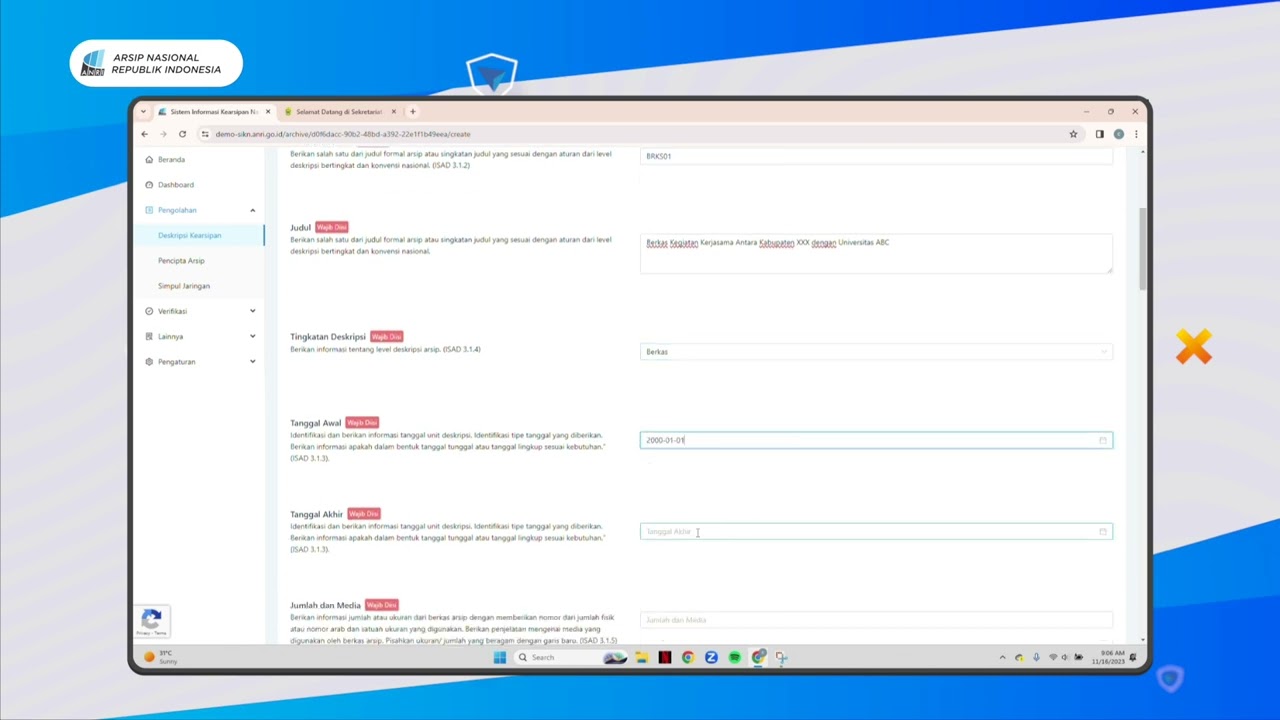
Task: Open calendar icon in Tanggal Awal field
Action: coord(1103,440)
